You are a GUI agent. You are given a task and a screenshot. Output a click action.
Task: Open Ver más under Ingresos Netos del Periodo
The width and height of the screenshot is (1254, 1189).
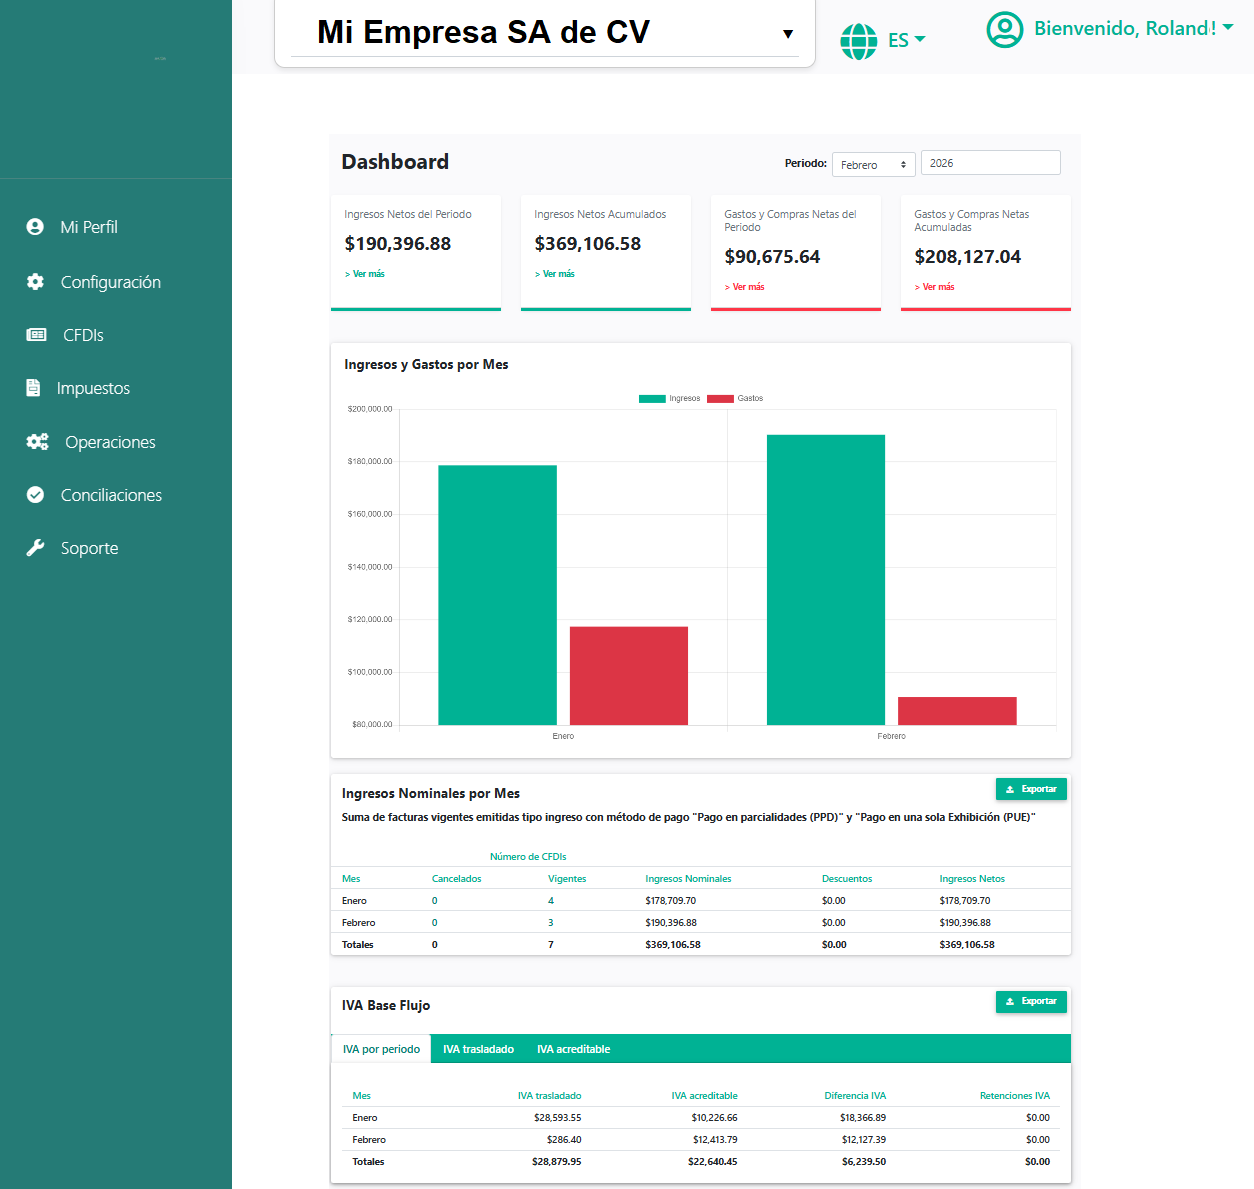pyautogui.click(x=364, y=273)
